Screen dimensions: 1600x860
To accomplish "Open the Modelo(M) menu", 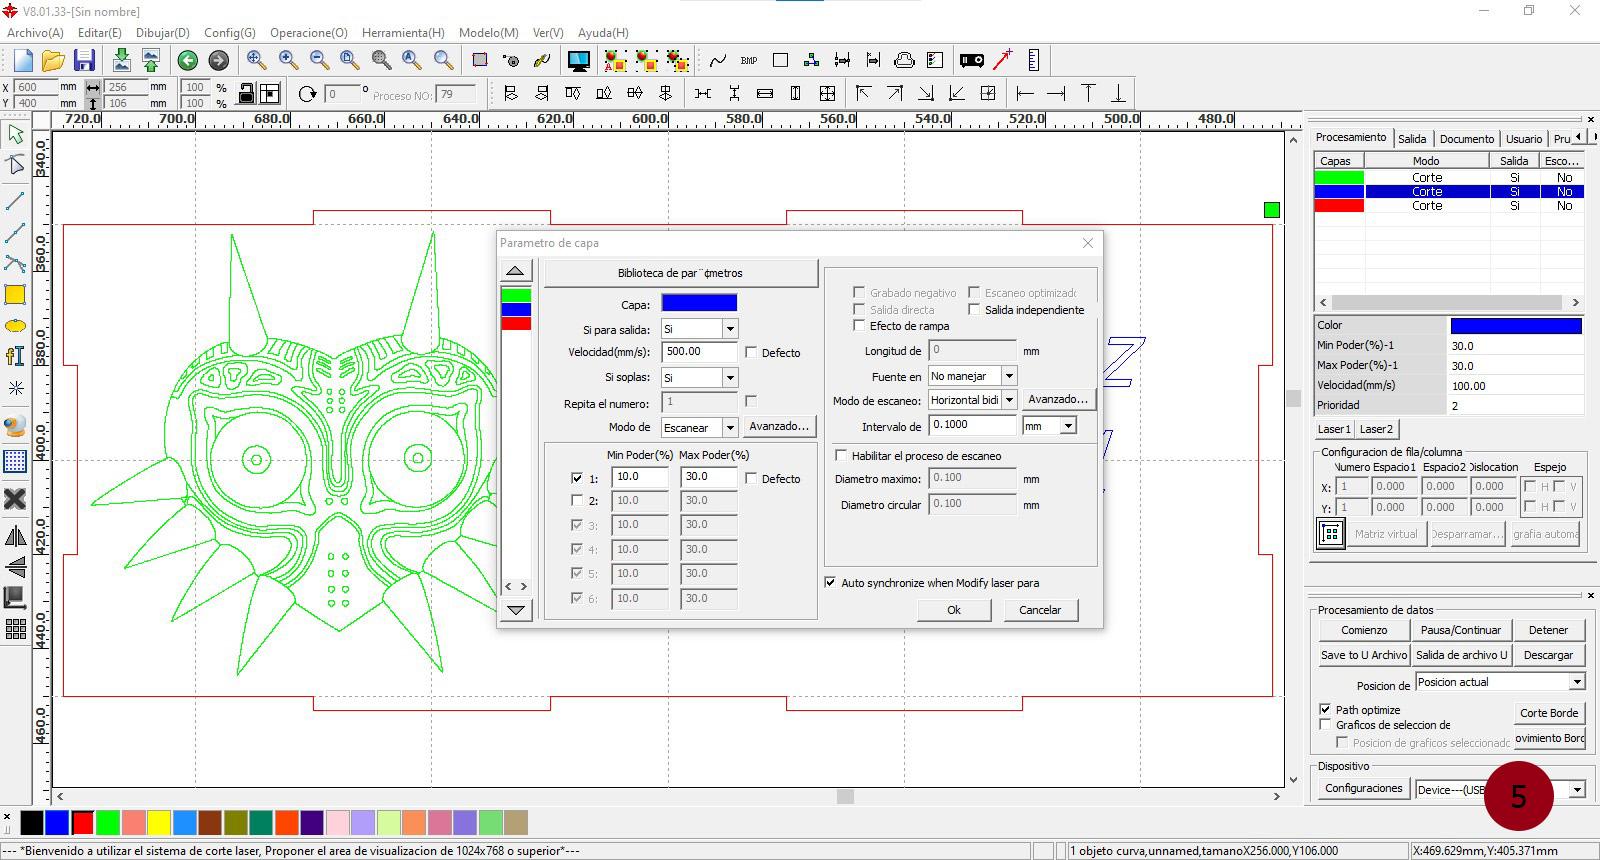I will 488,33.
